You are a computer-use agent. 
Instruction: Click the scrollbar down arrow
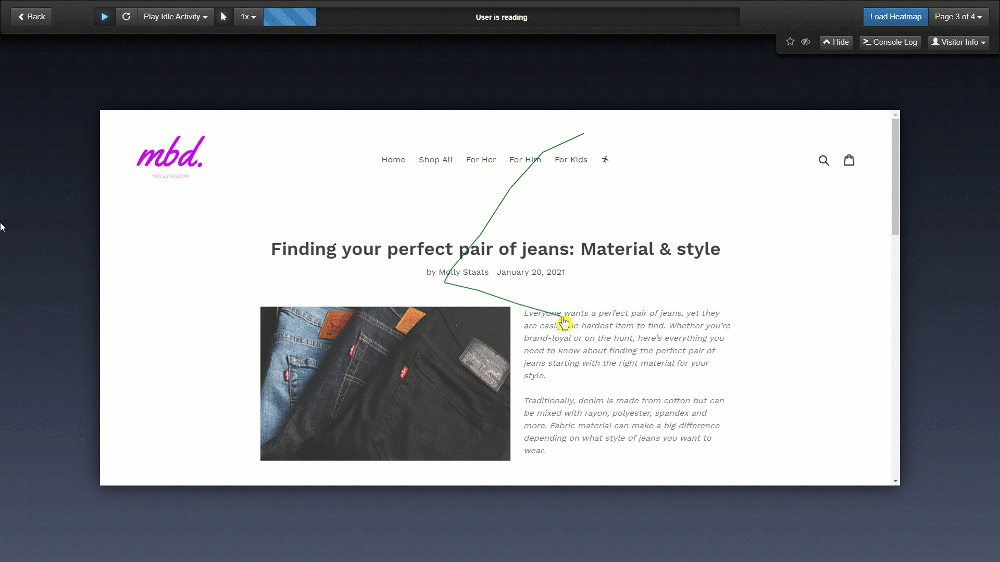[895, 481]
